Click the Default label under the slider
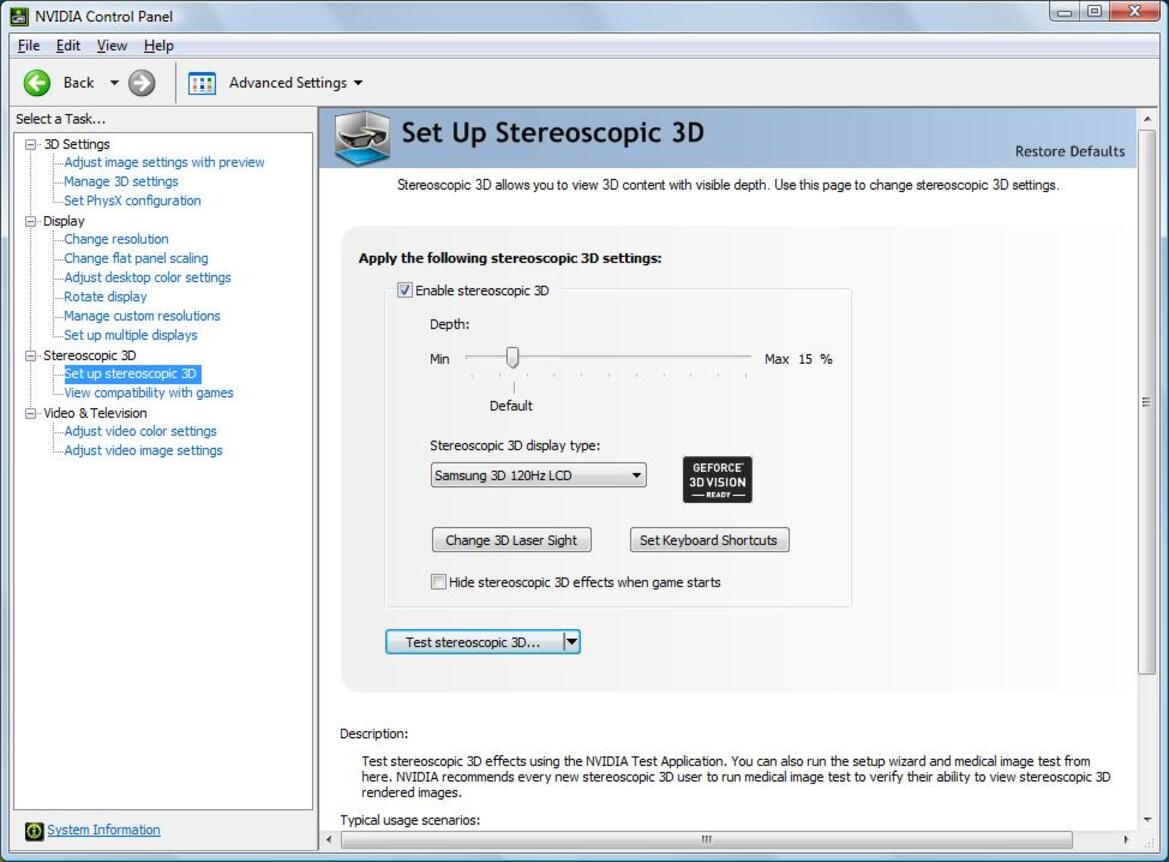1169x862 pixels. click(x=511, y=406)
